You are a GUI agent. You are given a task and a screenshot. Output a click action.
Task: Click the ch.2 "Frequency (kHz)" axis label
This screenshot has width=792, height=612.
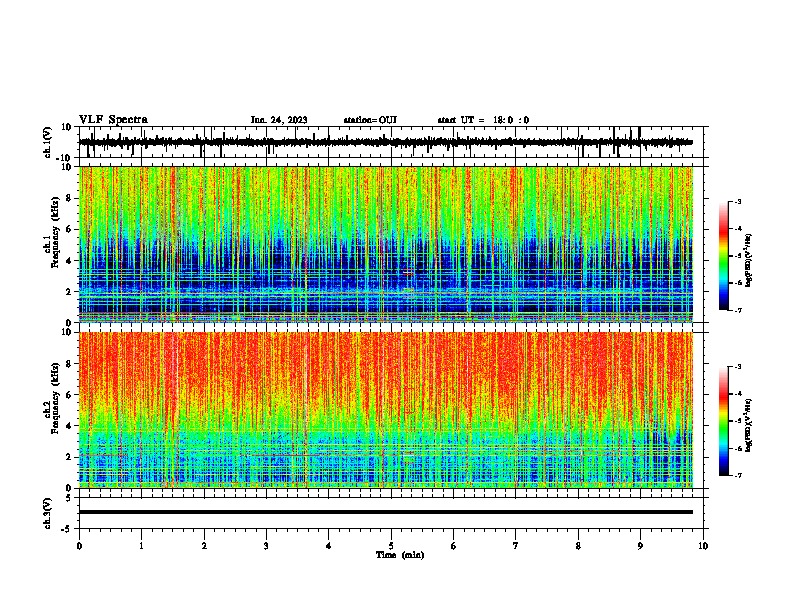55,398
